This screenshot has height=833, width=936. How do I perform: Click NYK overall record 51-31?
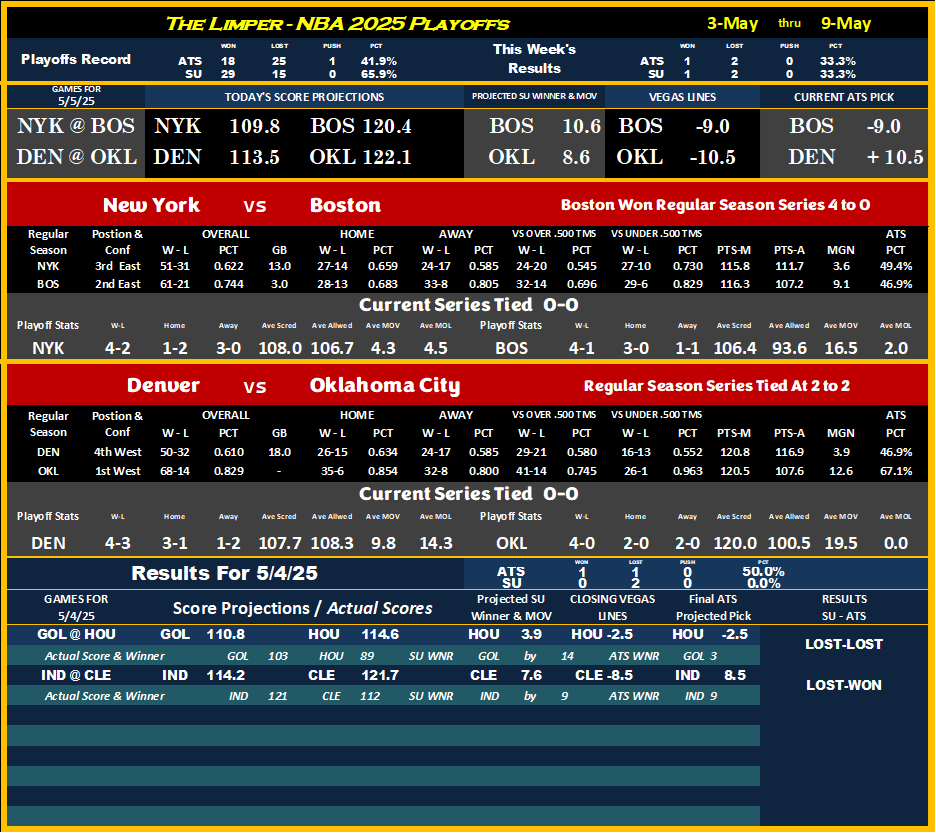pyautogui.click(x=175, y=266)
